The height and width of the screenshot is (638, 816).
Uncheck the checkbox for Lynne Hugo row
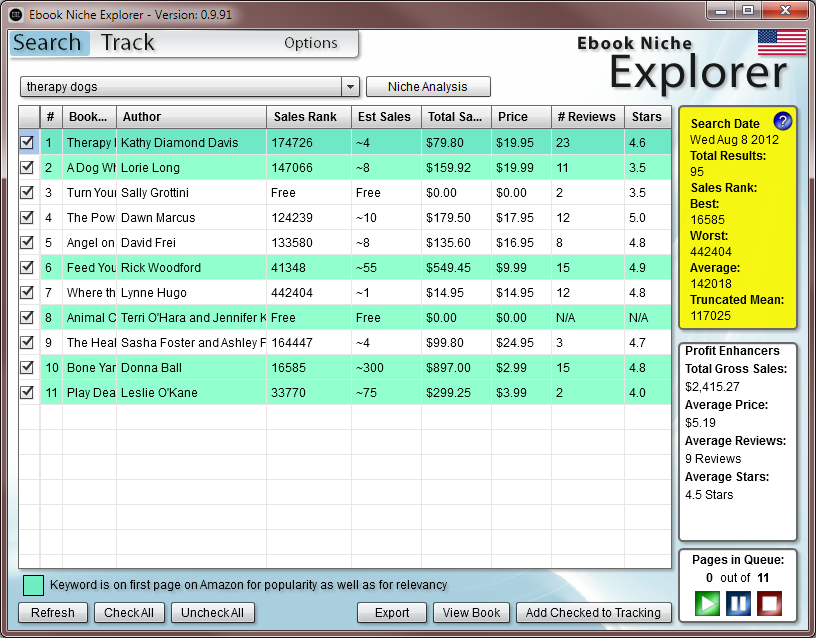coord(27,292)
